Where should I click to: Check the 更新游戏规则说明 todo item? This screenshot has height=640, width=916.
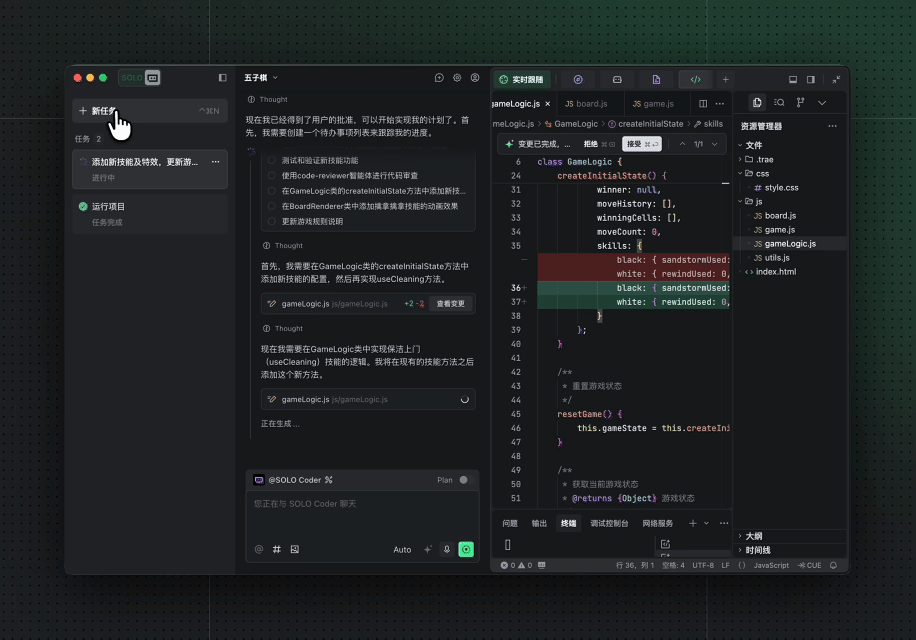tap(271, 221)
